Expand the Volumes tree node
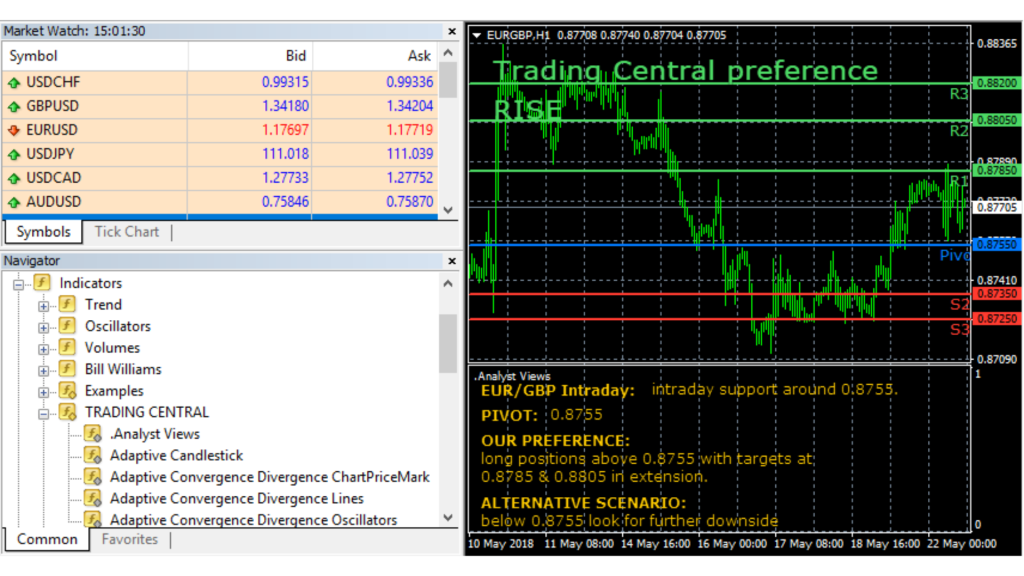This screenshot has height=576, width=1024. click(43, 349)
